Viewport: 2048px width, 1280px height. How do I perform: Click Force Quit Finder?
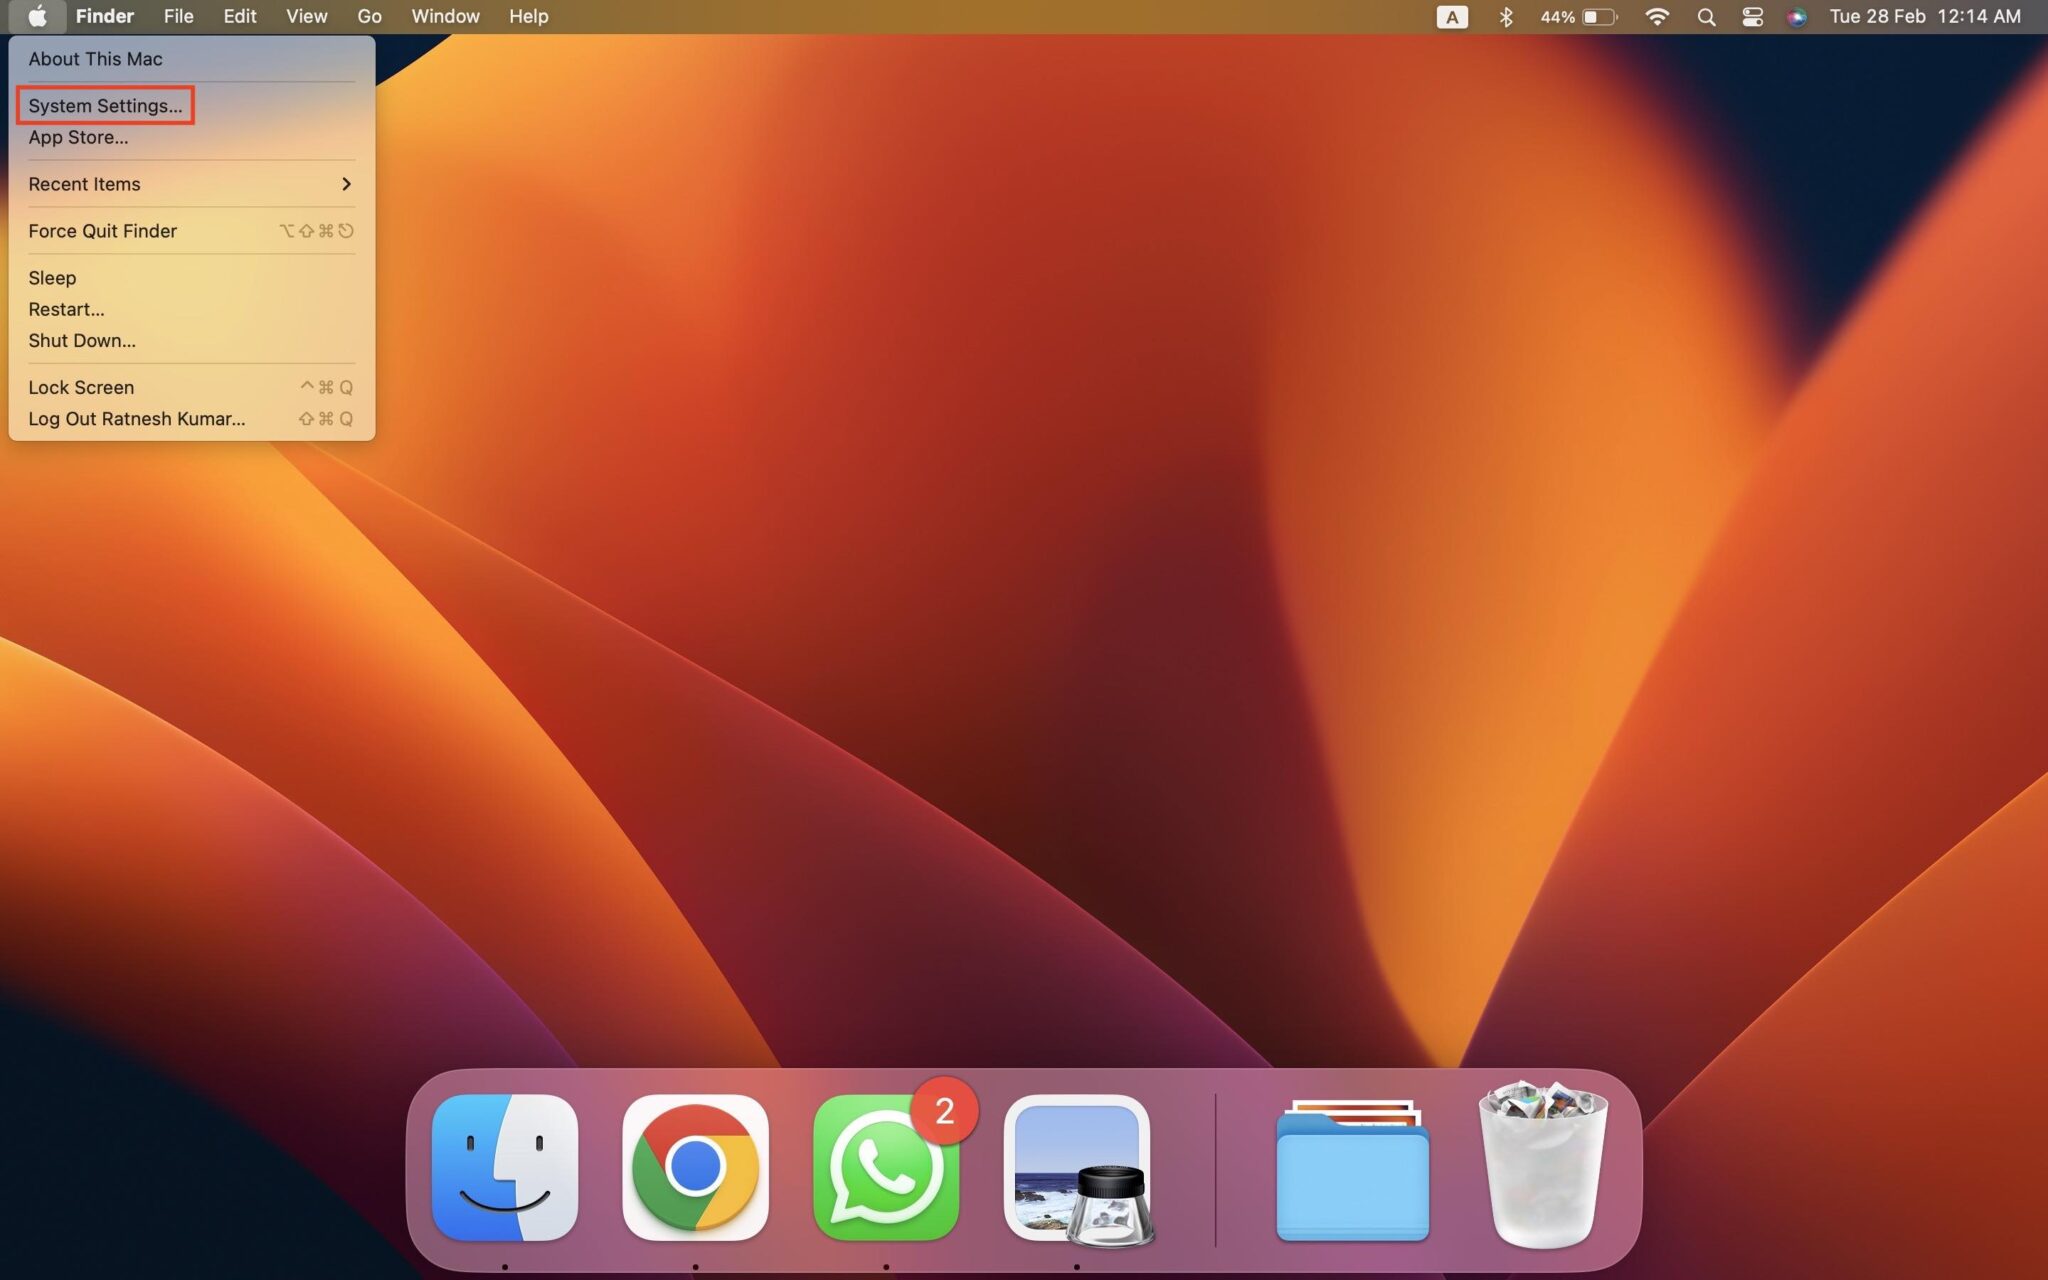click(x=102, y=230)
